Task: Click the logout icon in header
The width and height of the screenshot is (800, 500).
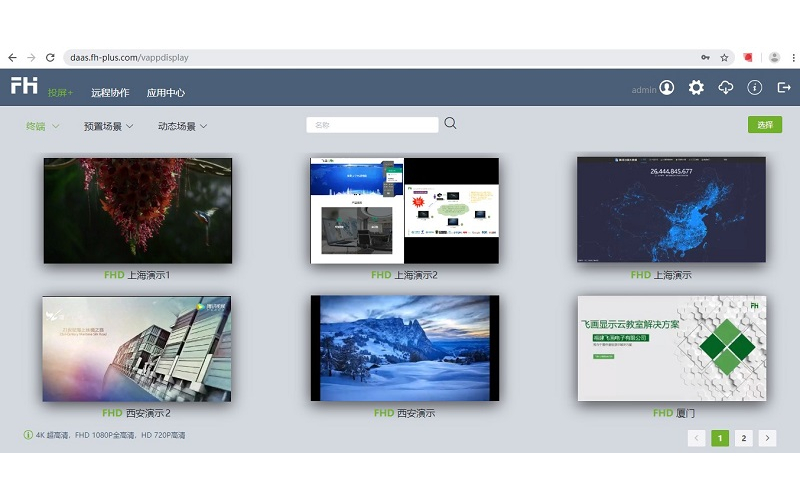Action: click(784, 88)
